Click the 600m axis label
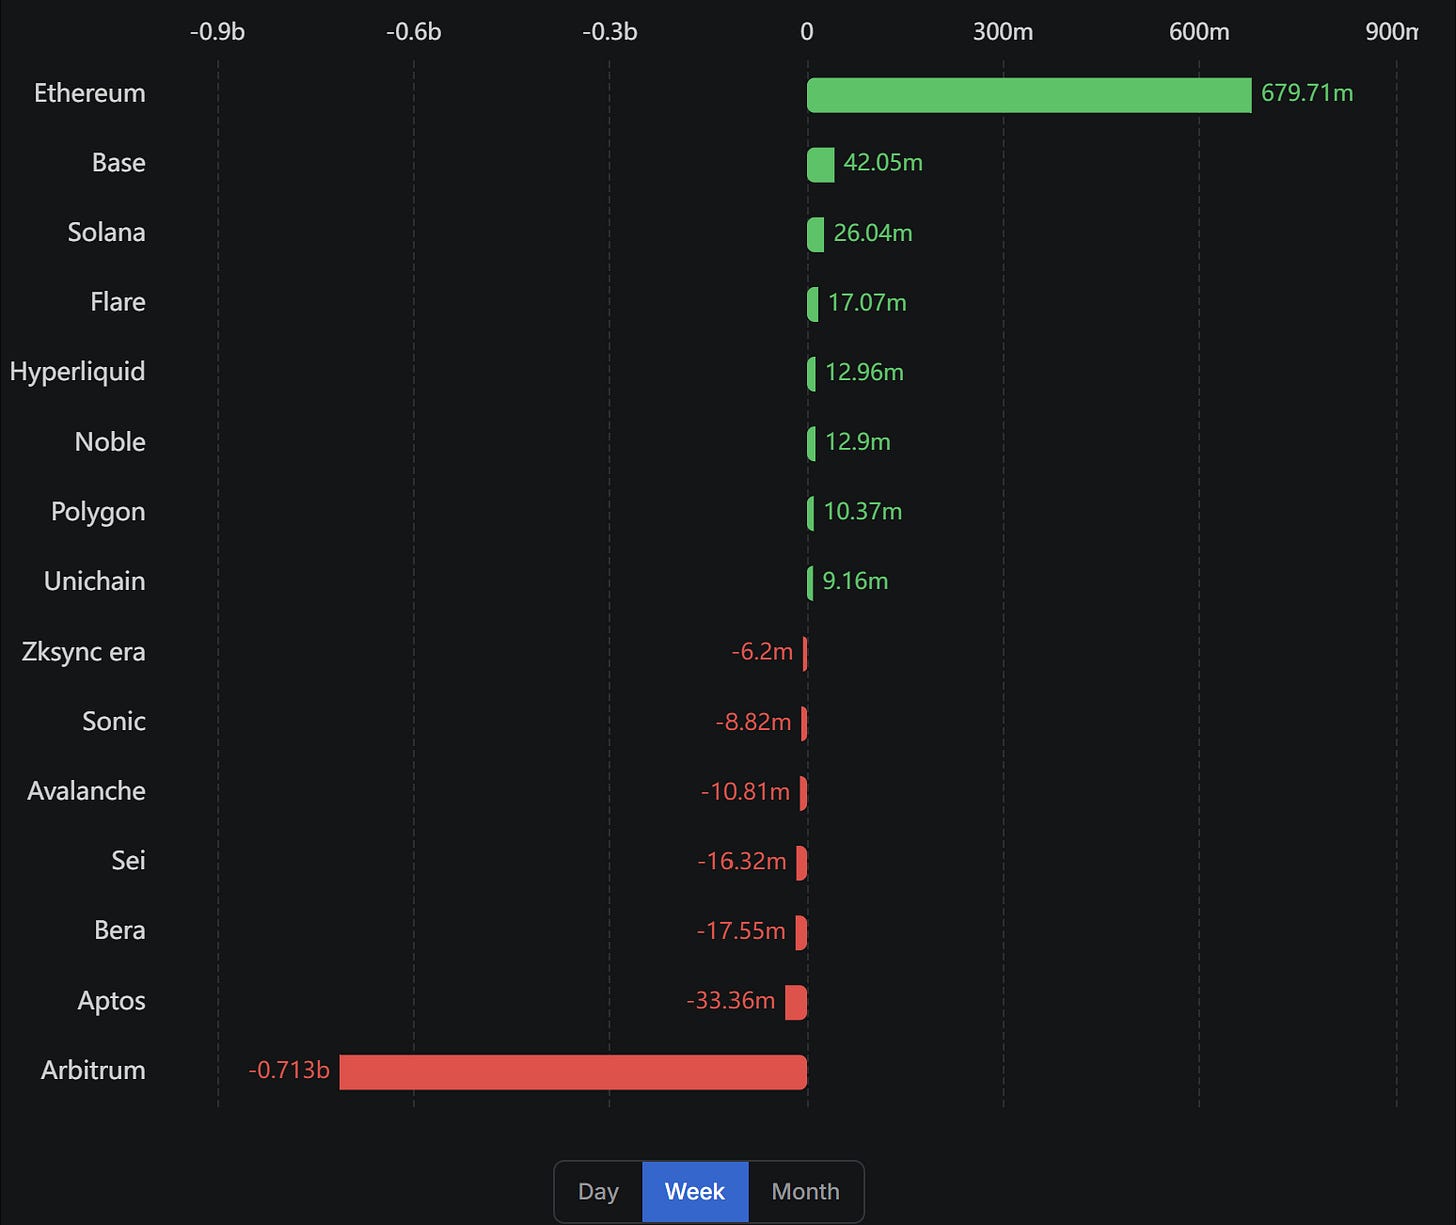Screen dimensions: 1456x1225 pos(1199,32)
